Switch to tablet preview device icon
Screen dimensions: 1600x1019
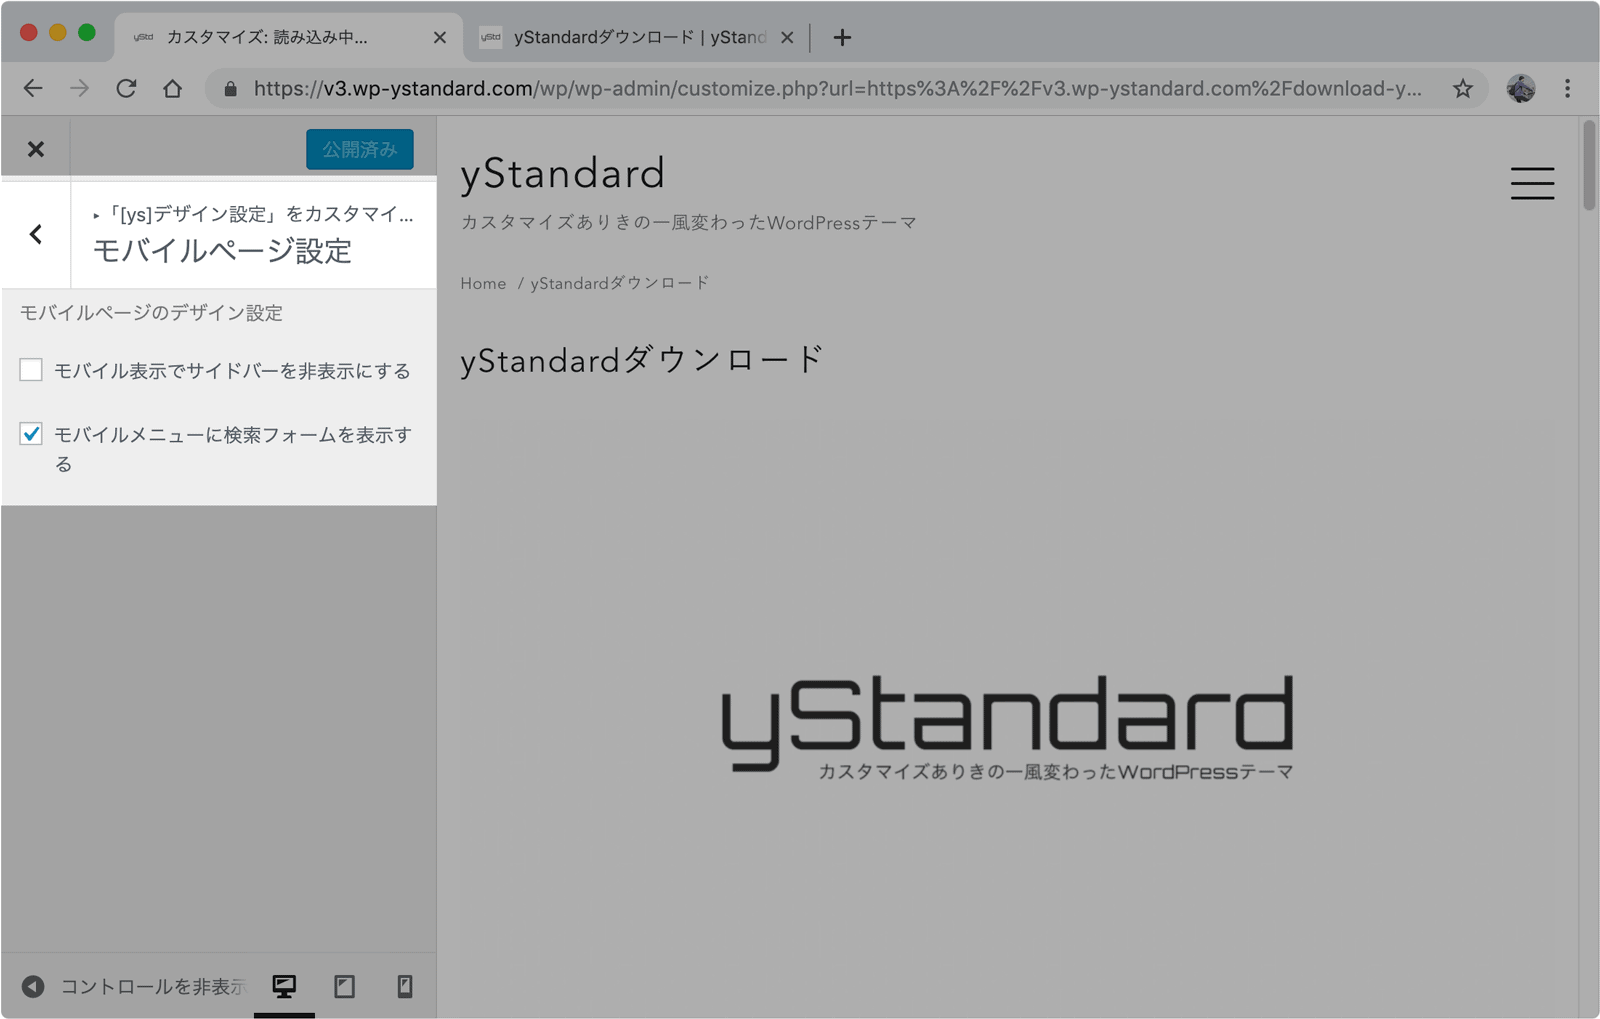pos(345,987)
